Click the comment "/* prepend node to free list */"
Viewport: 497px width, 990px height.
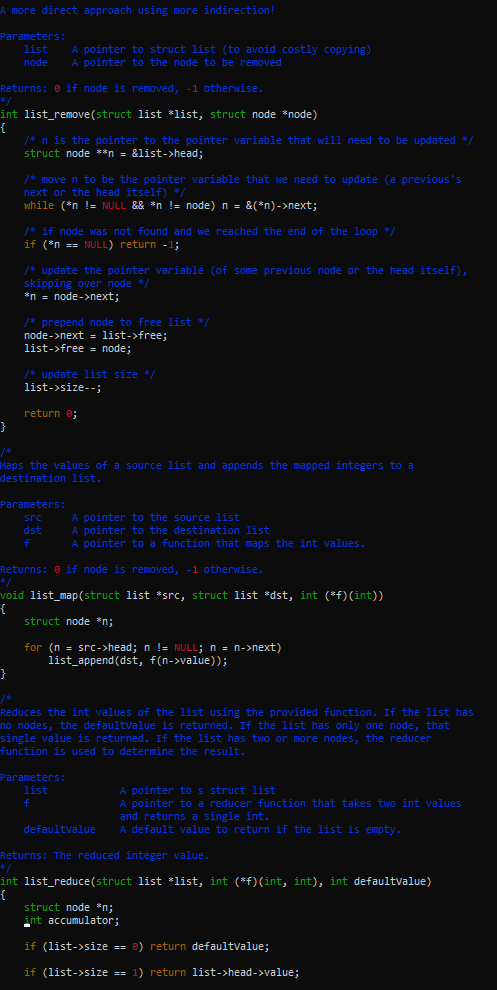coord(116,322)
